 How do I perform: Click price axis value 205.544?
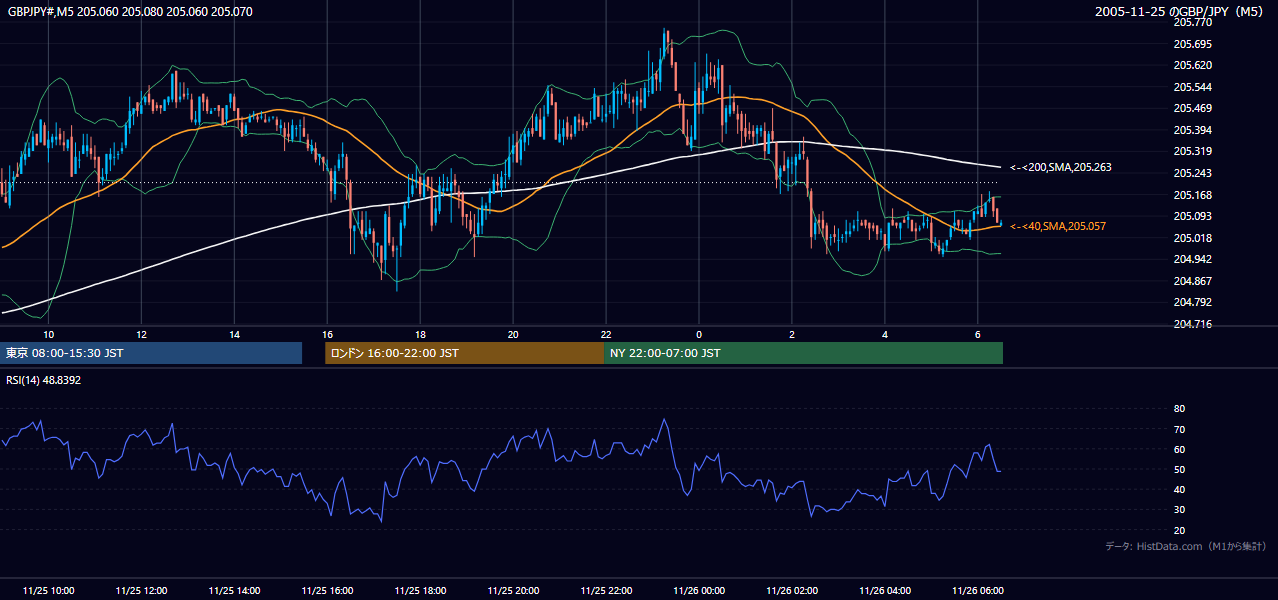click(x=1192, y=87)
